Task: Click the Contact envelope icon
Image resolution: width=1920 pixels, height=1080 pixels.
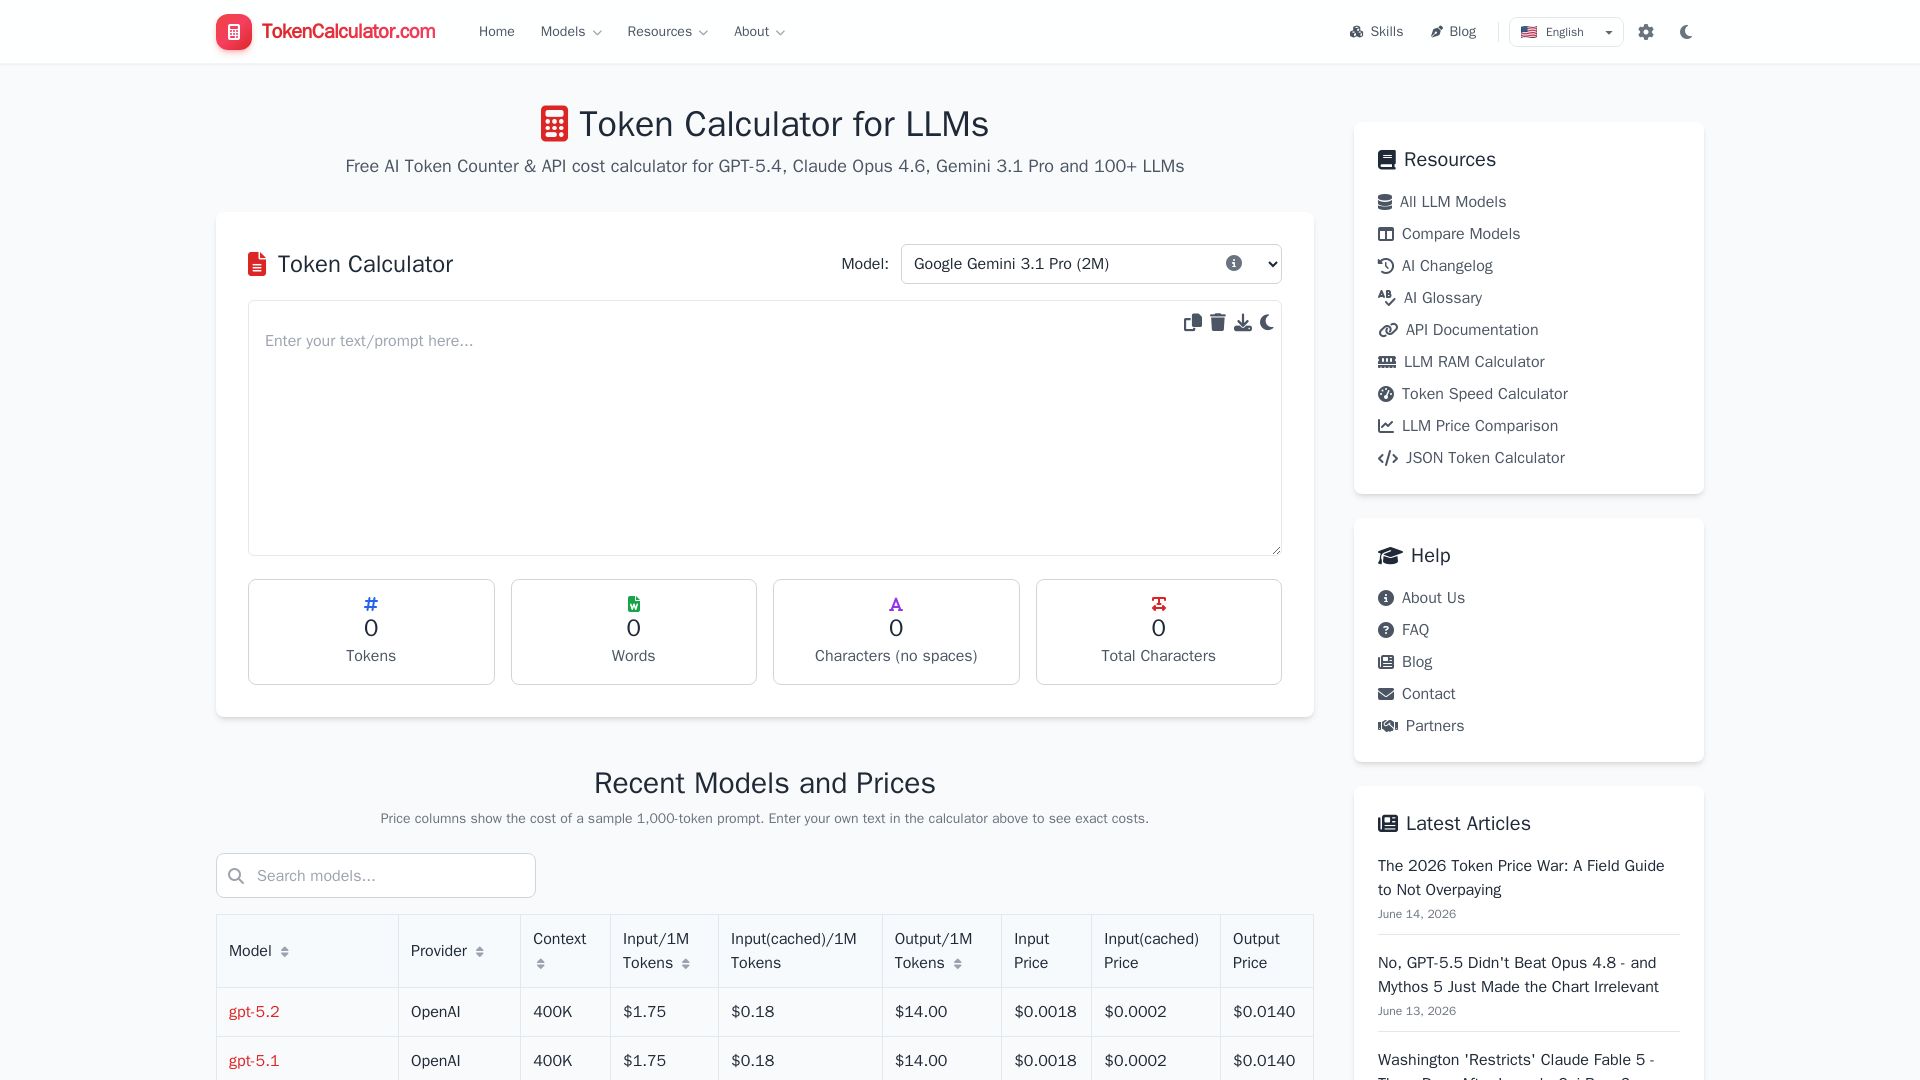Action: tap(1386, 694)
